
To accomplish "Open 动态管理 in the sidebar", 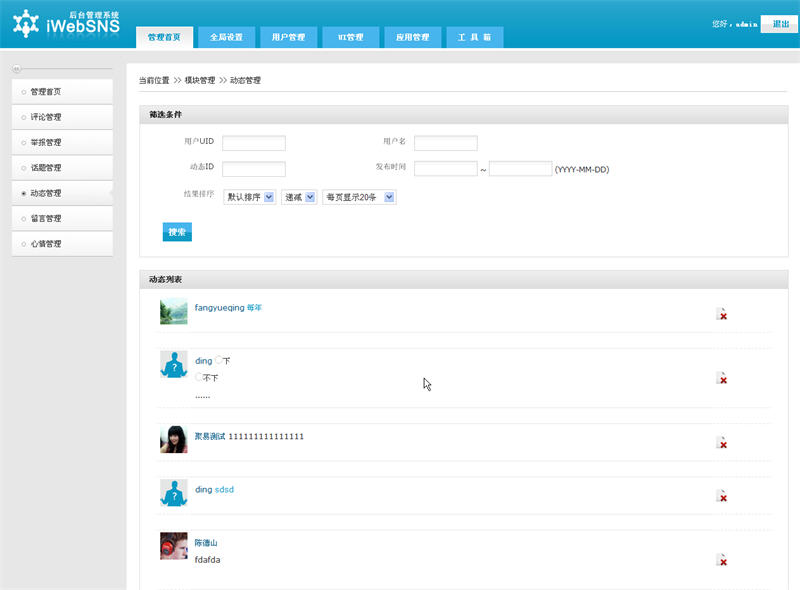I will pos(62,193).
